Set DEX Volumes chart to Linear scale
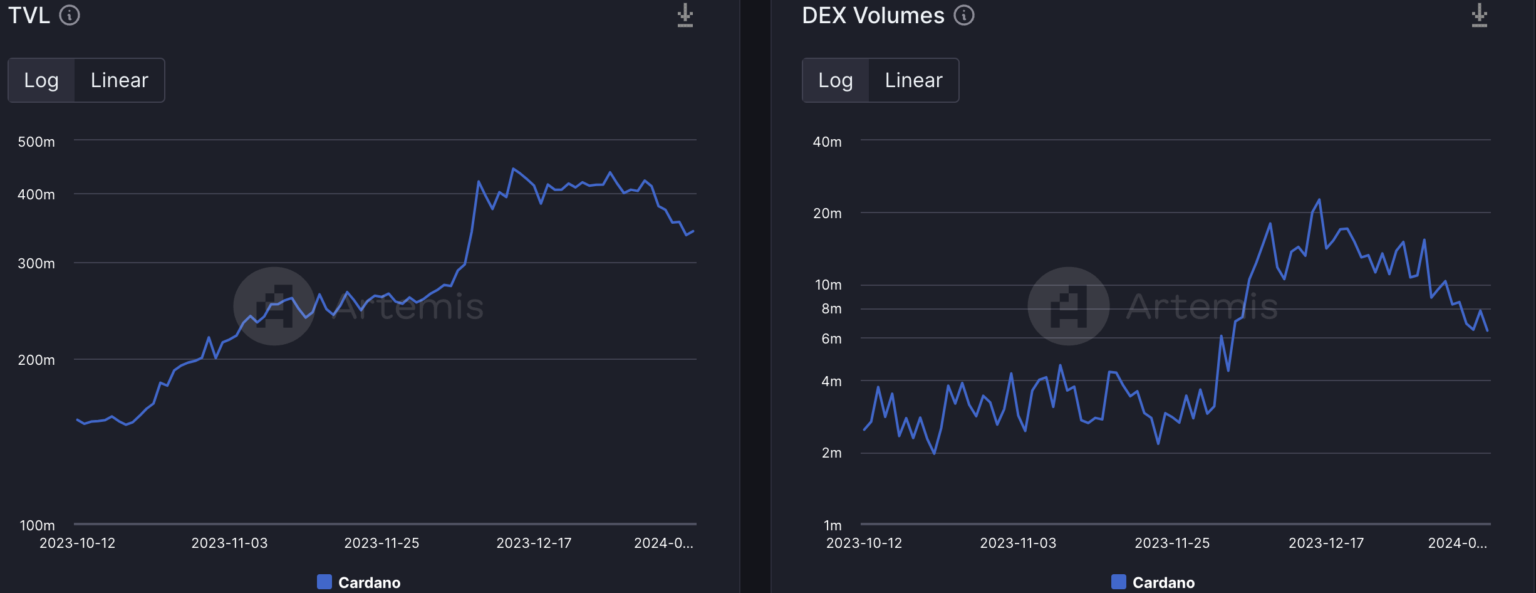Viewport: 1536px width, 593px height. (x=913, y=80)
